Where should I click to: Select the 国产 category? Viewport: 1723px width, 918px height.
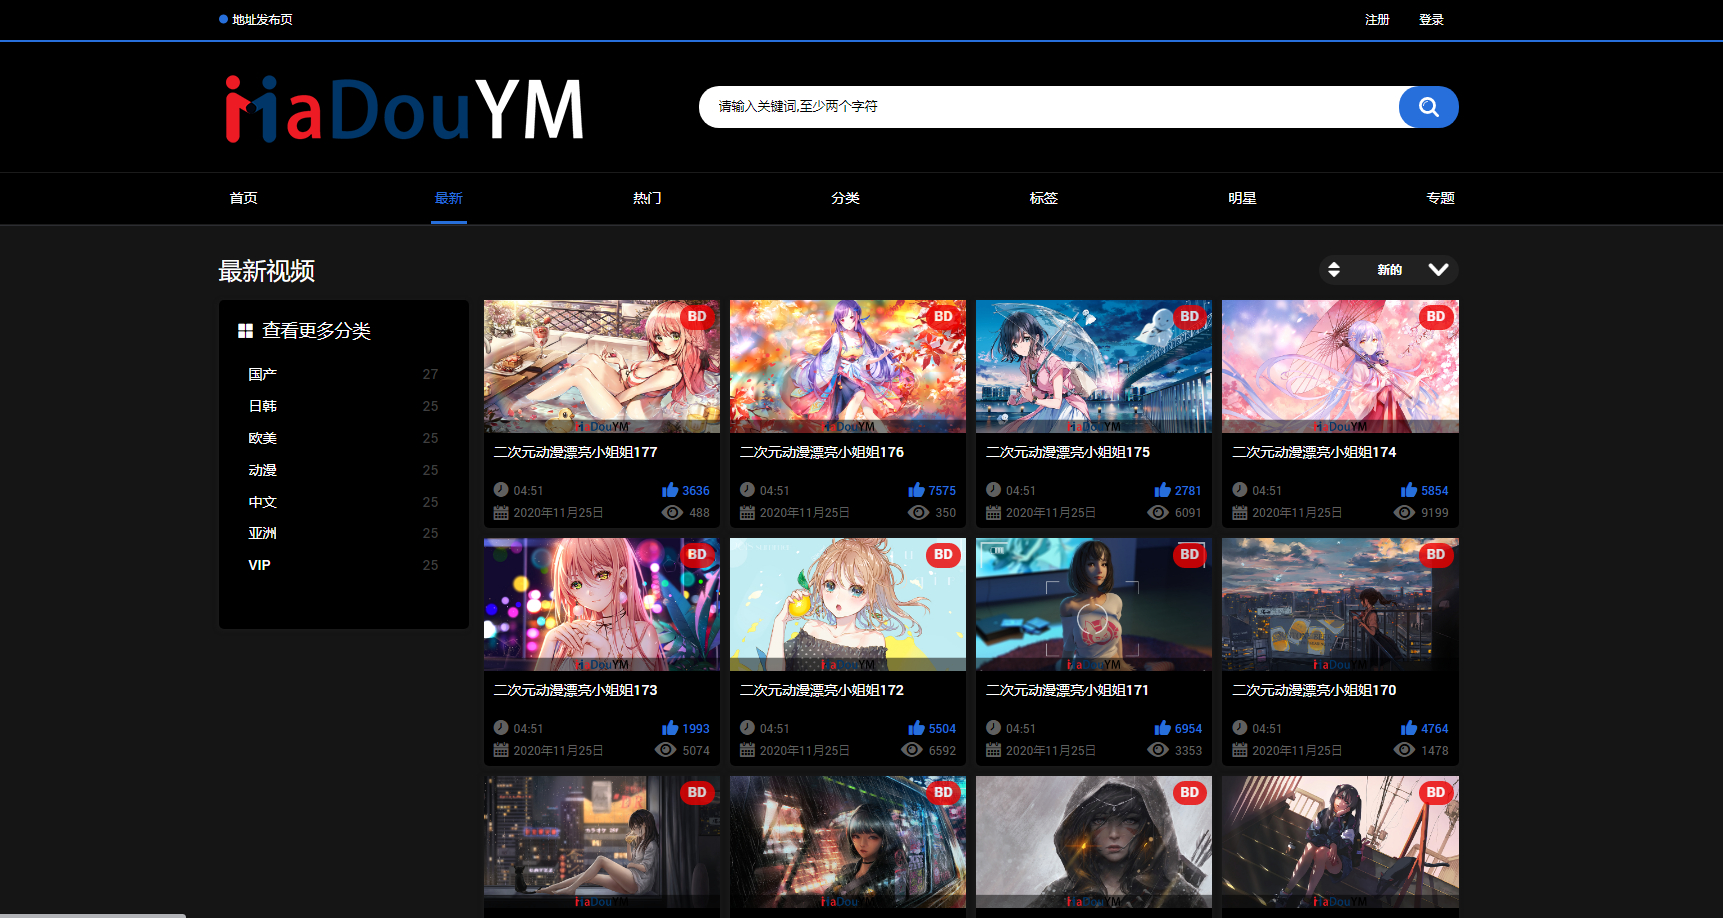pyautogui.click(x=262, y=373)
